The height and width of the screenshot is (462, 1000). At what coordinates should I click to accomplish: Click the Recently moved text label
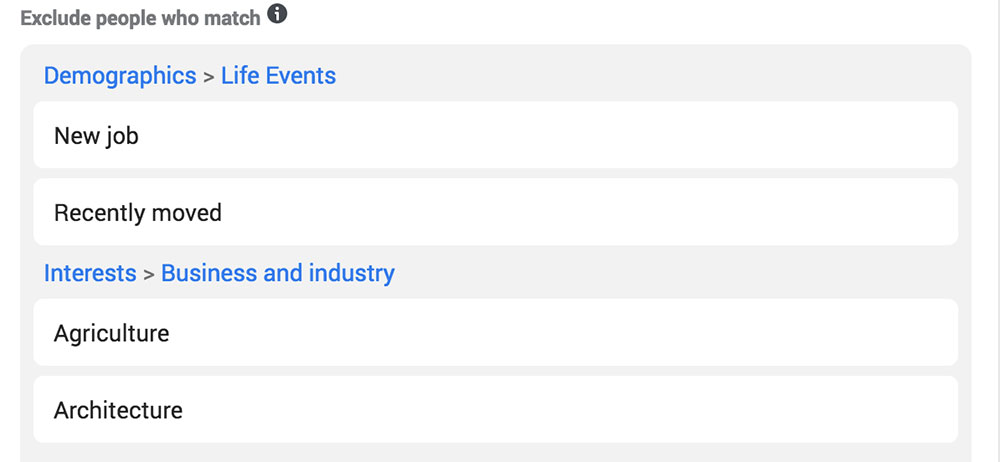coord(138,212)
